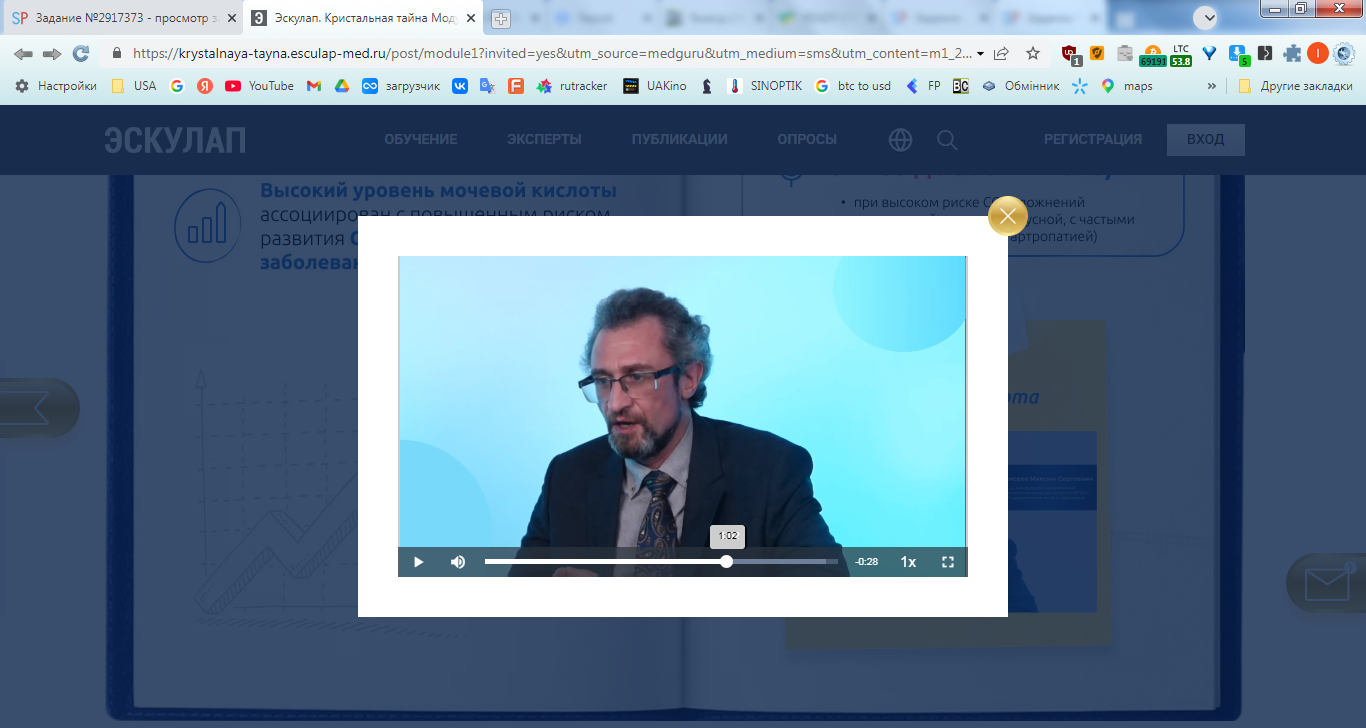The image size is (1366, 728).
Task: Click the video progress bar handle
Action: 727,562
